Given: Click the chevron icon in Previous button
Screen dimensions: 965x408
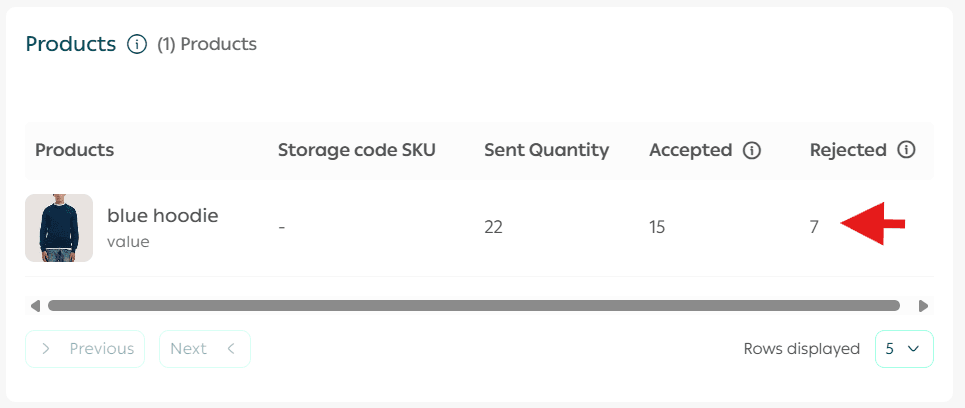Looking at the screenshot, I should pyautogui.click(x=46, y=349).
